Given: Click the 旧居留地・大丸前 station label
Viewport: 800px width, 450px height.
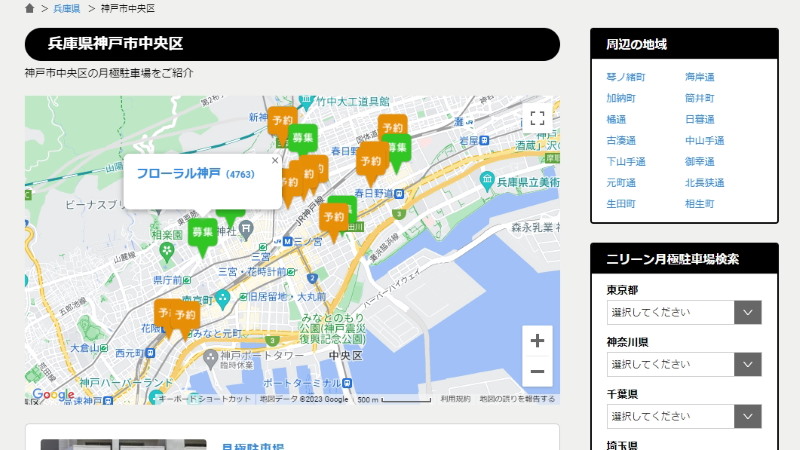Looking at the screenshot, I should click(287, 296).
